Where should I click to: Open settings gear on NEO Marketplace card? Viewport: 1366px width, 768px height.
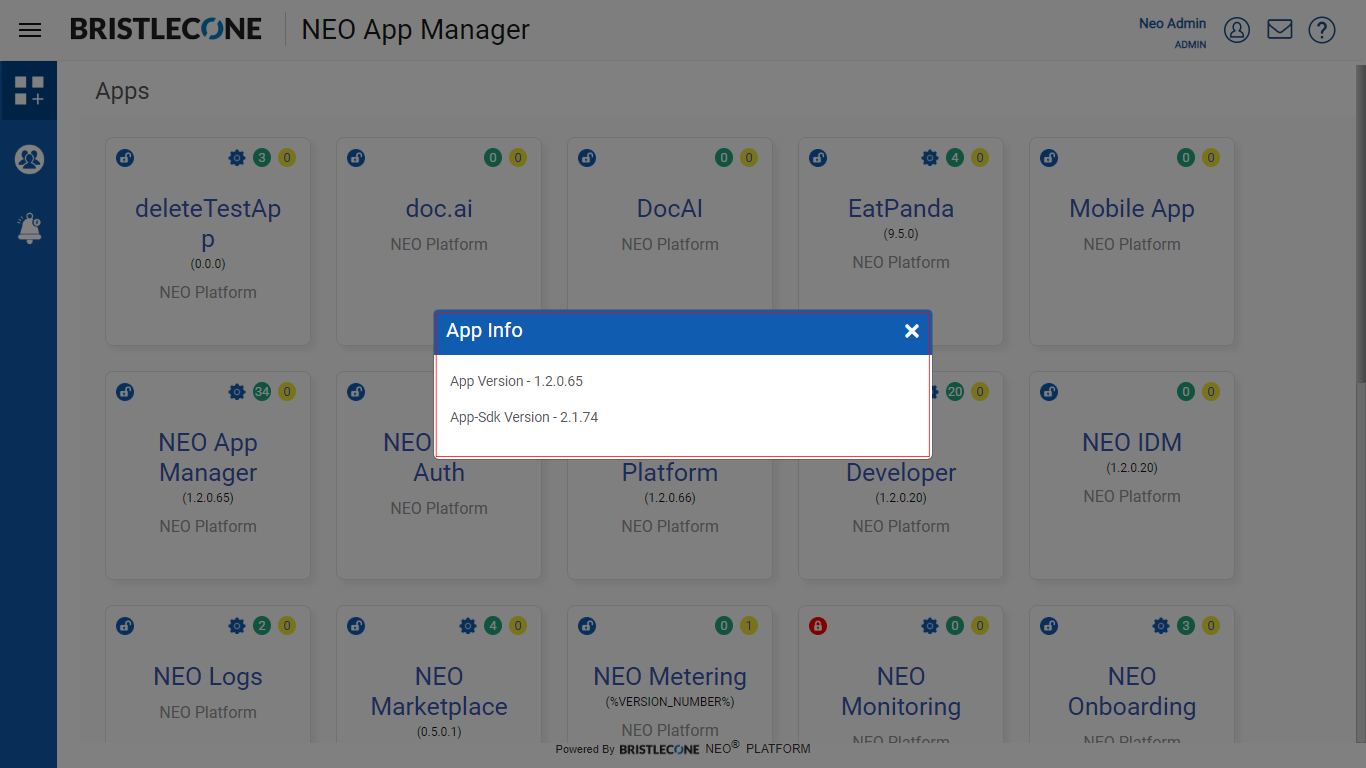click(468, 625)
